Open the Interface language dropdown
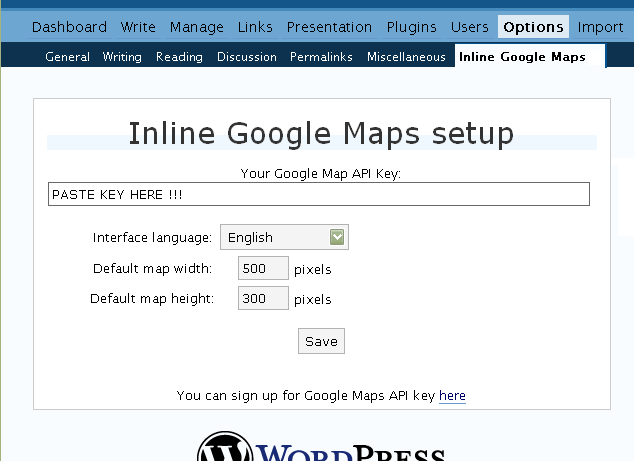The width and height of the screenshot is (634, 461). tap(284, 237)
